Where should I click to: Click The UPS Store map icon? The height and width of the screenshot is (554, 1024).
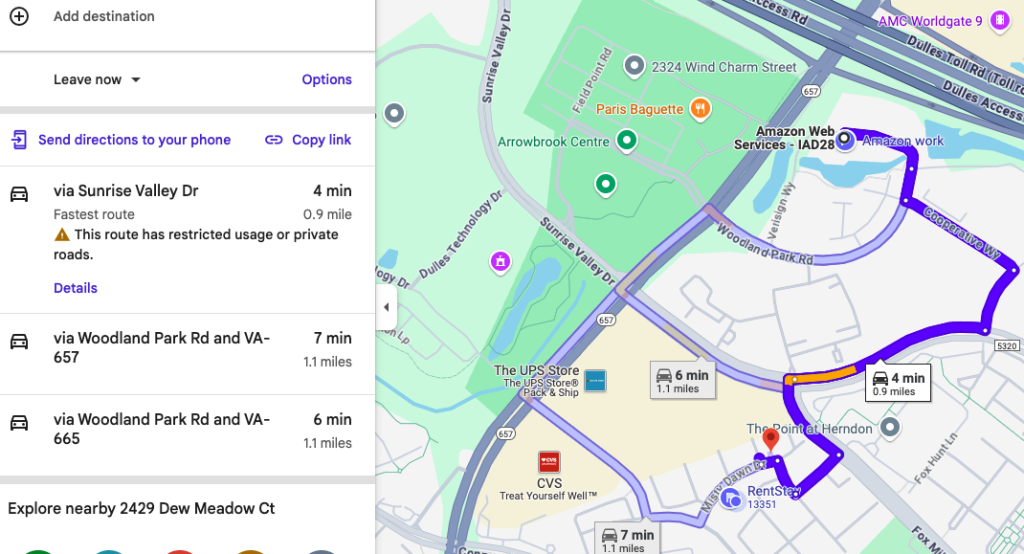(595, 379)
